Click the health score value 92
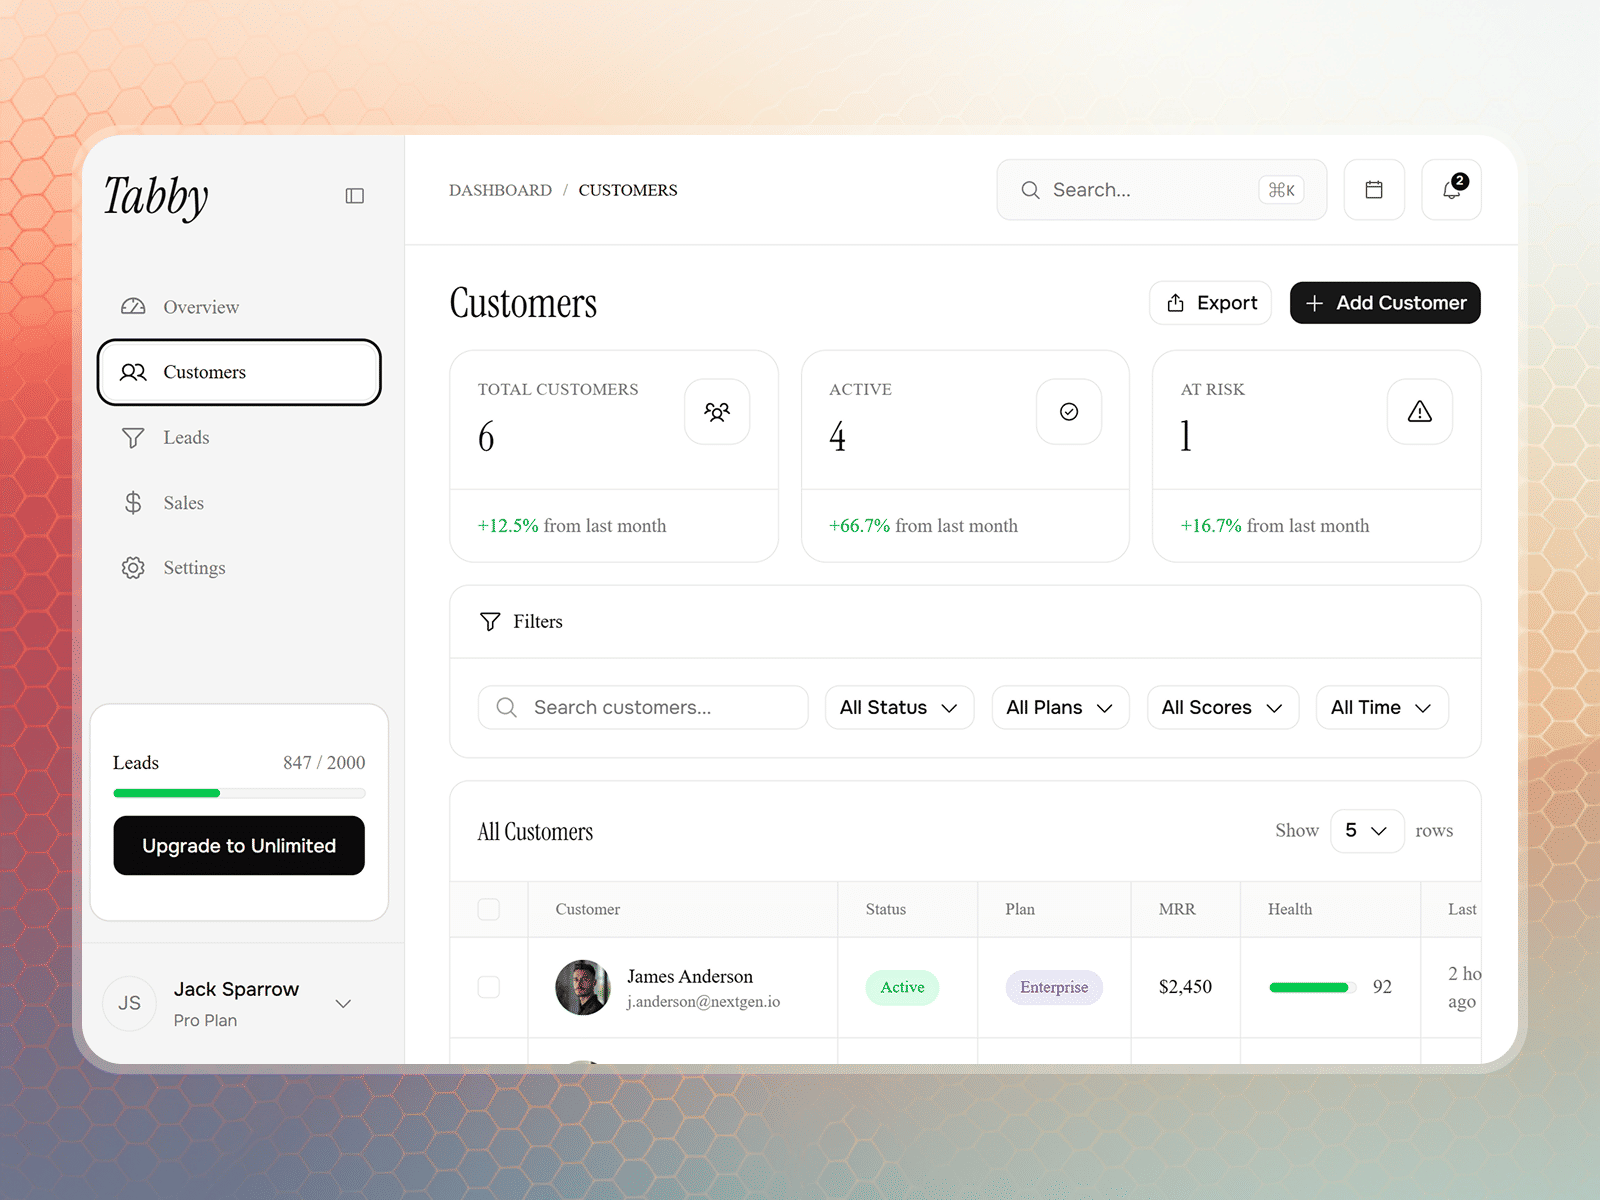1600x1200 pixels. pos(1382,987)
